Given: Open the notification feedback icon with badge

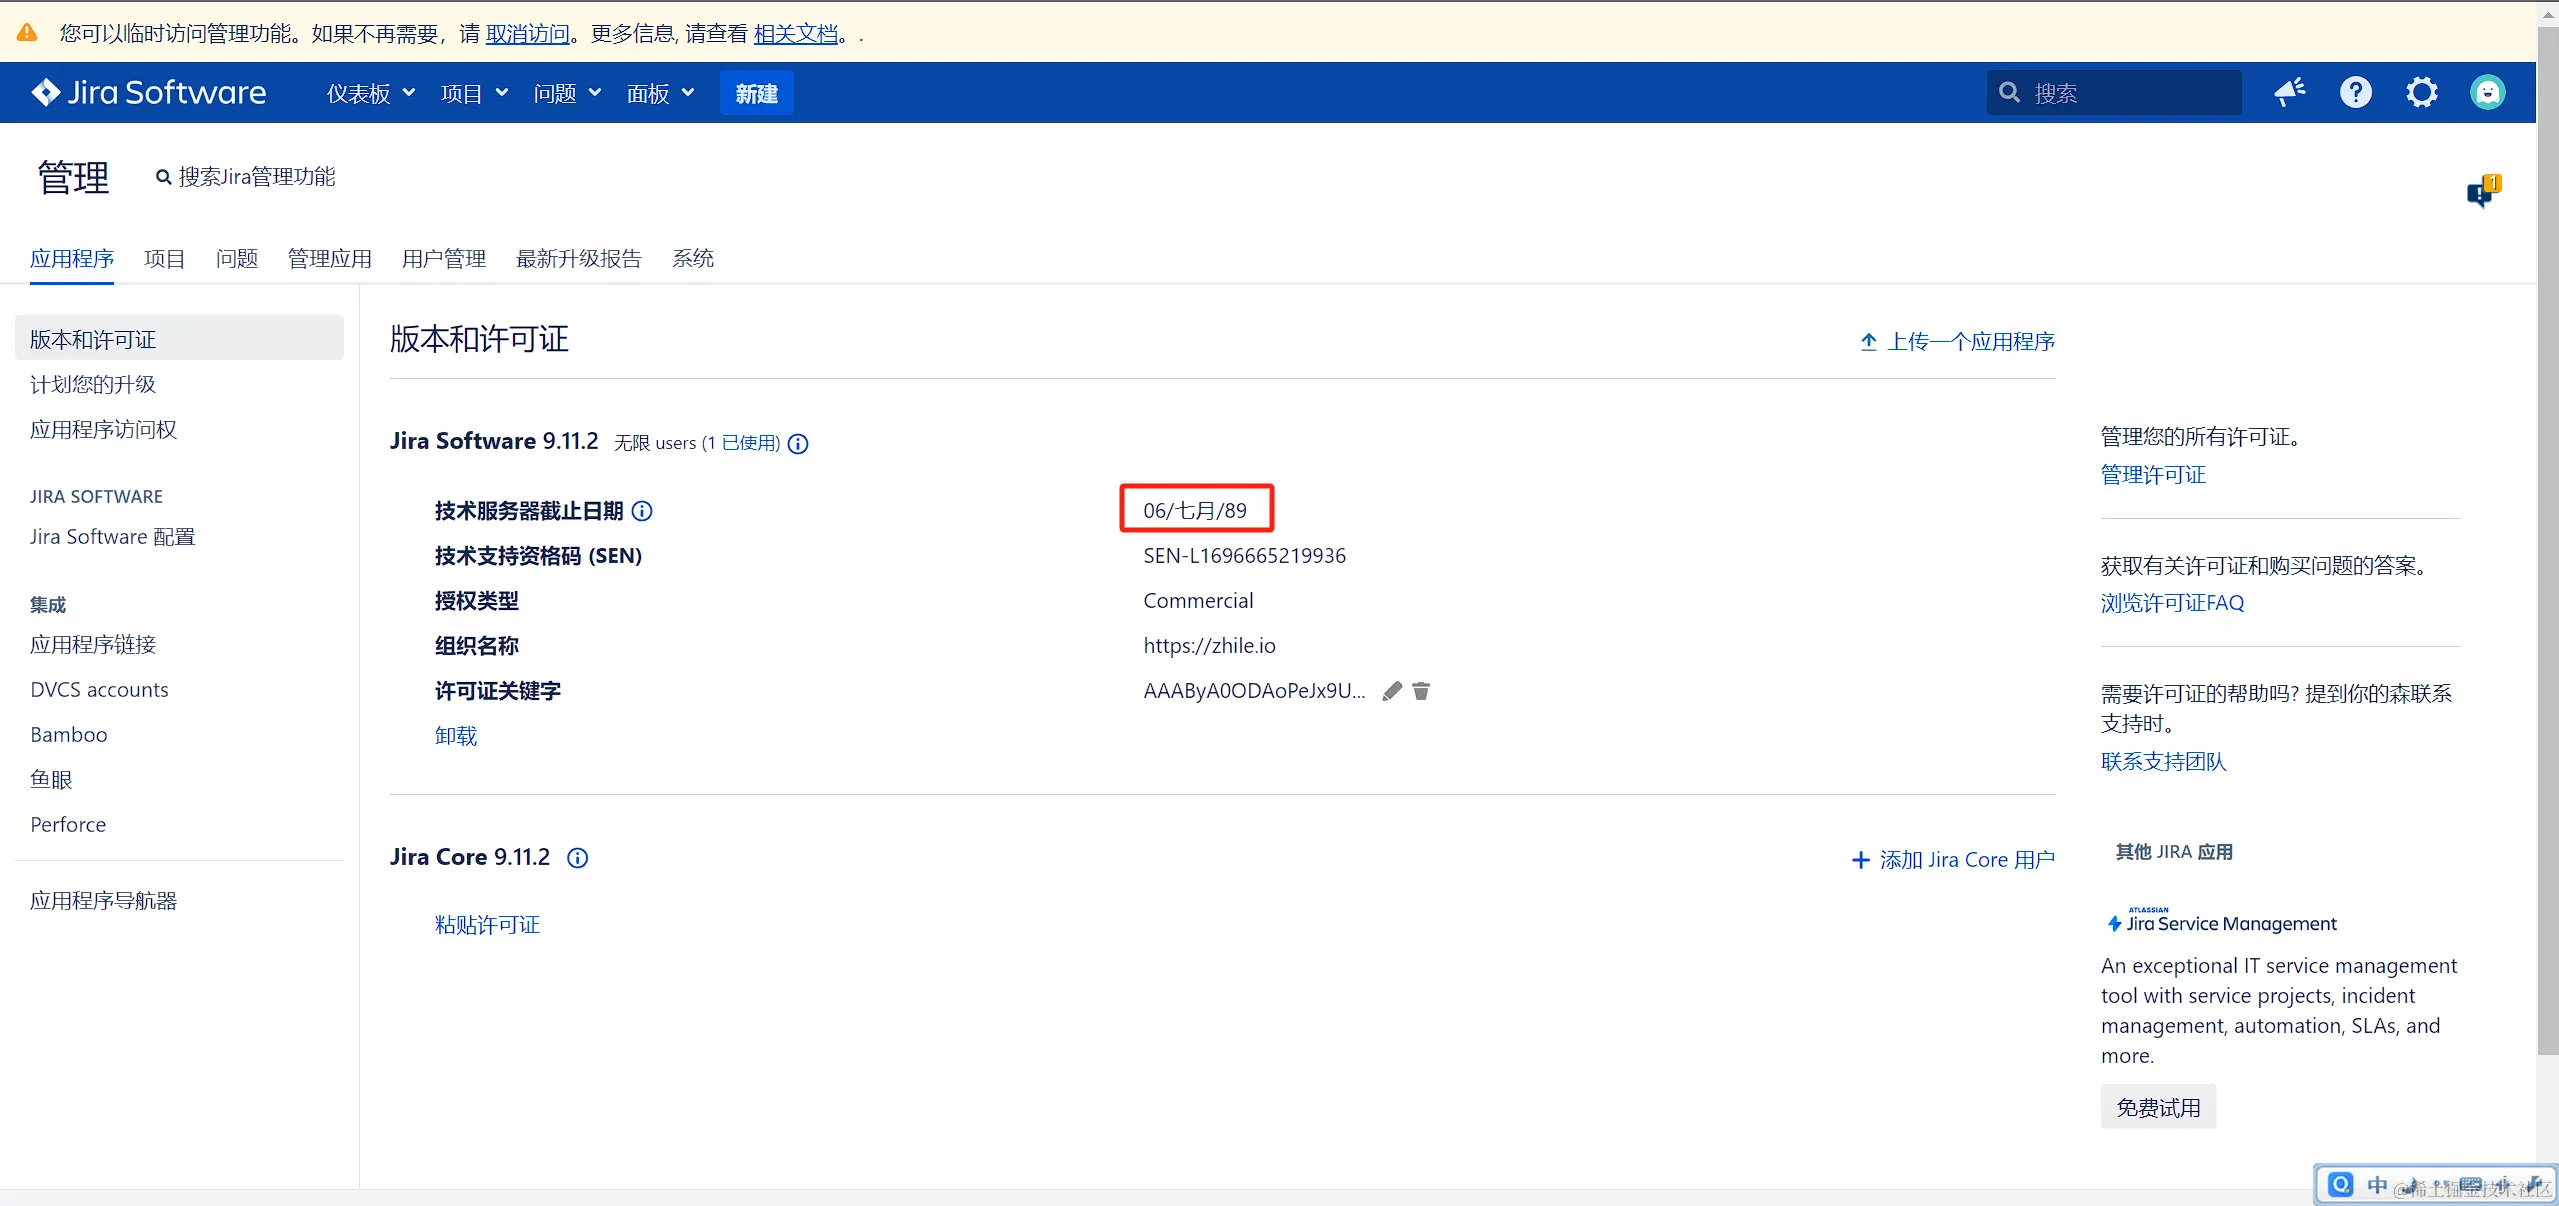Looking at the screenshot, I should tap(2481, 191).
